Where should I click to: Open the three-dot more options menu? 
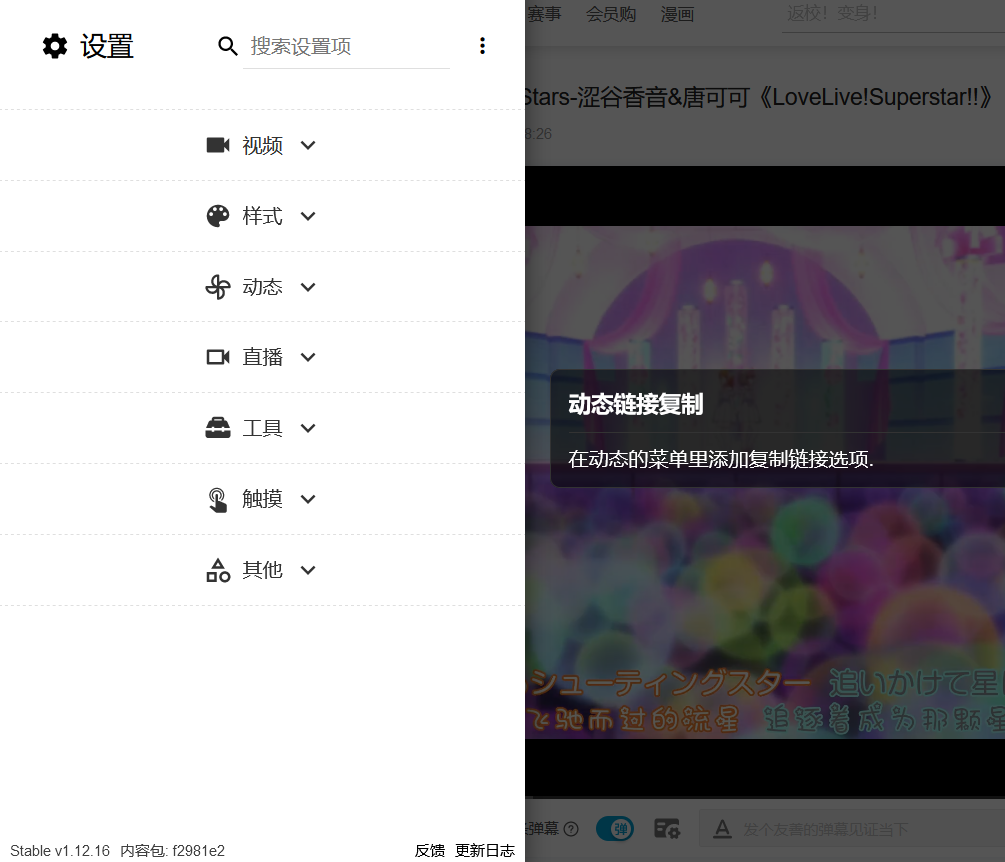(482, 46)
